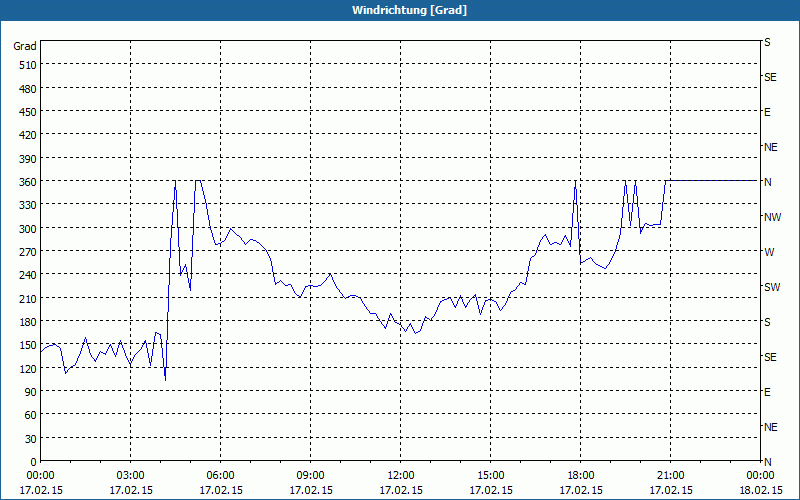Click the Grad y-axis unit label

click(25, 46)
